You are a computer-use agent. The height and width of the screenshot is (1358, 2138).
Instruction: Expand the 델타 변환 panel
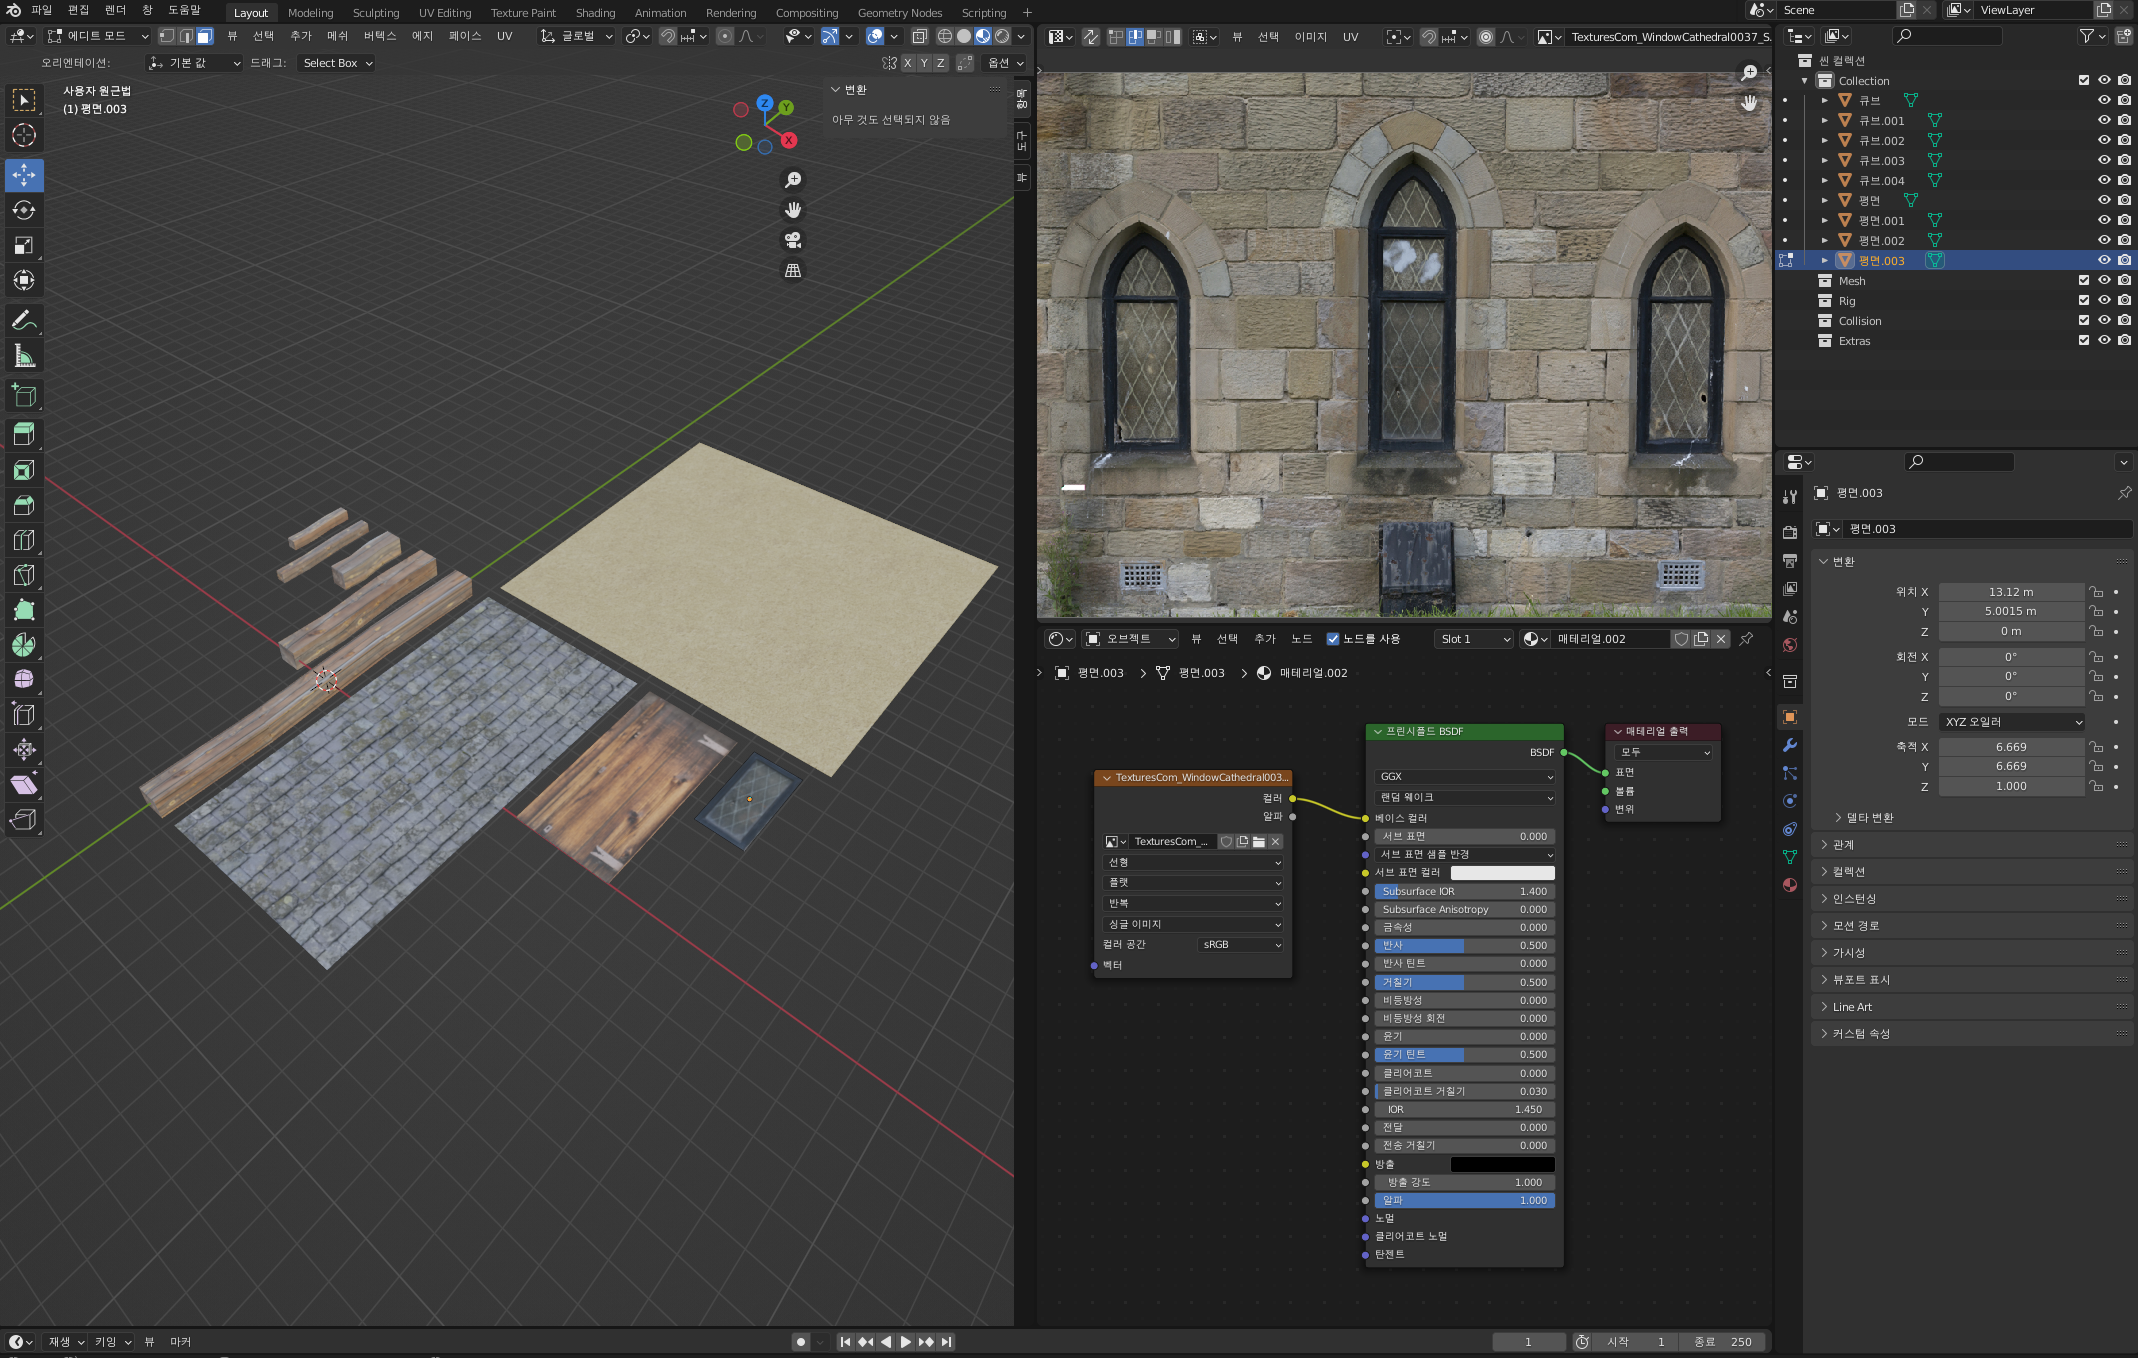(x=1868, y=817)
